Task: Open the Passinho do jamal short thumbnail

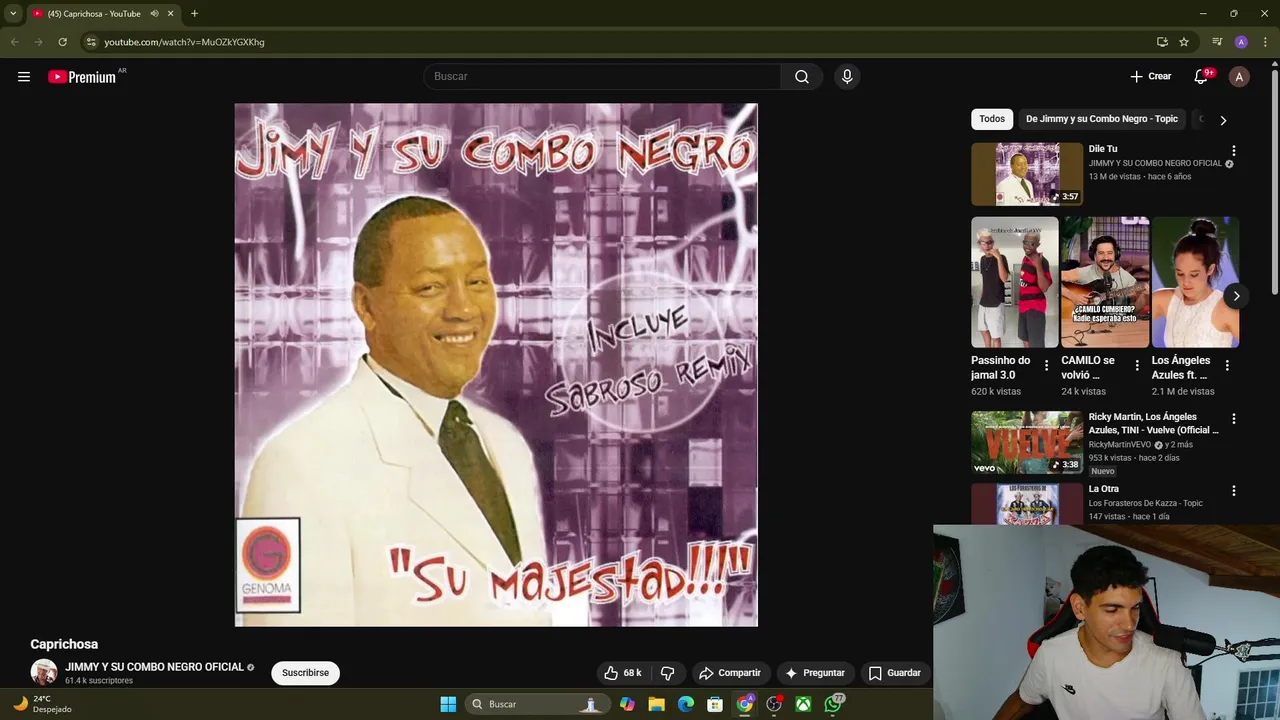Action: click(1014, 282)
